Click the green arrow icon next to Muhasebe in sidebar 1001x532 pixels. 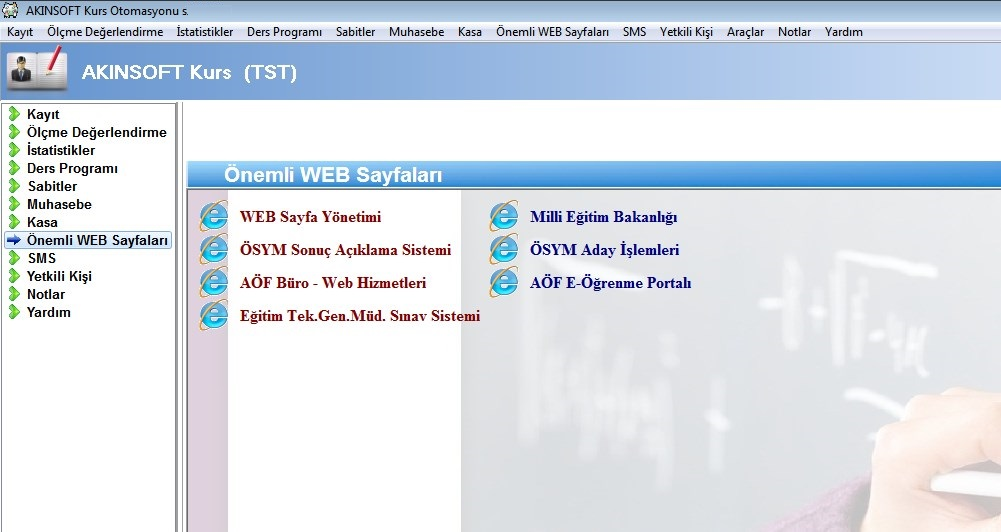(14, 204)
